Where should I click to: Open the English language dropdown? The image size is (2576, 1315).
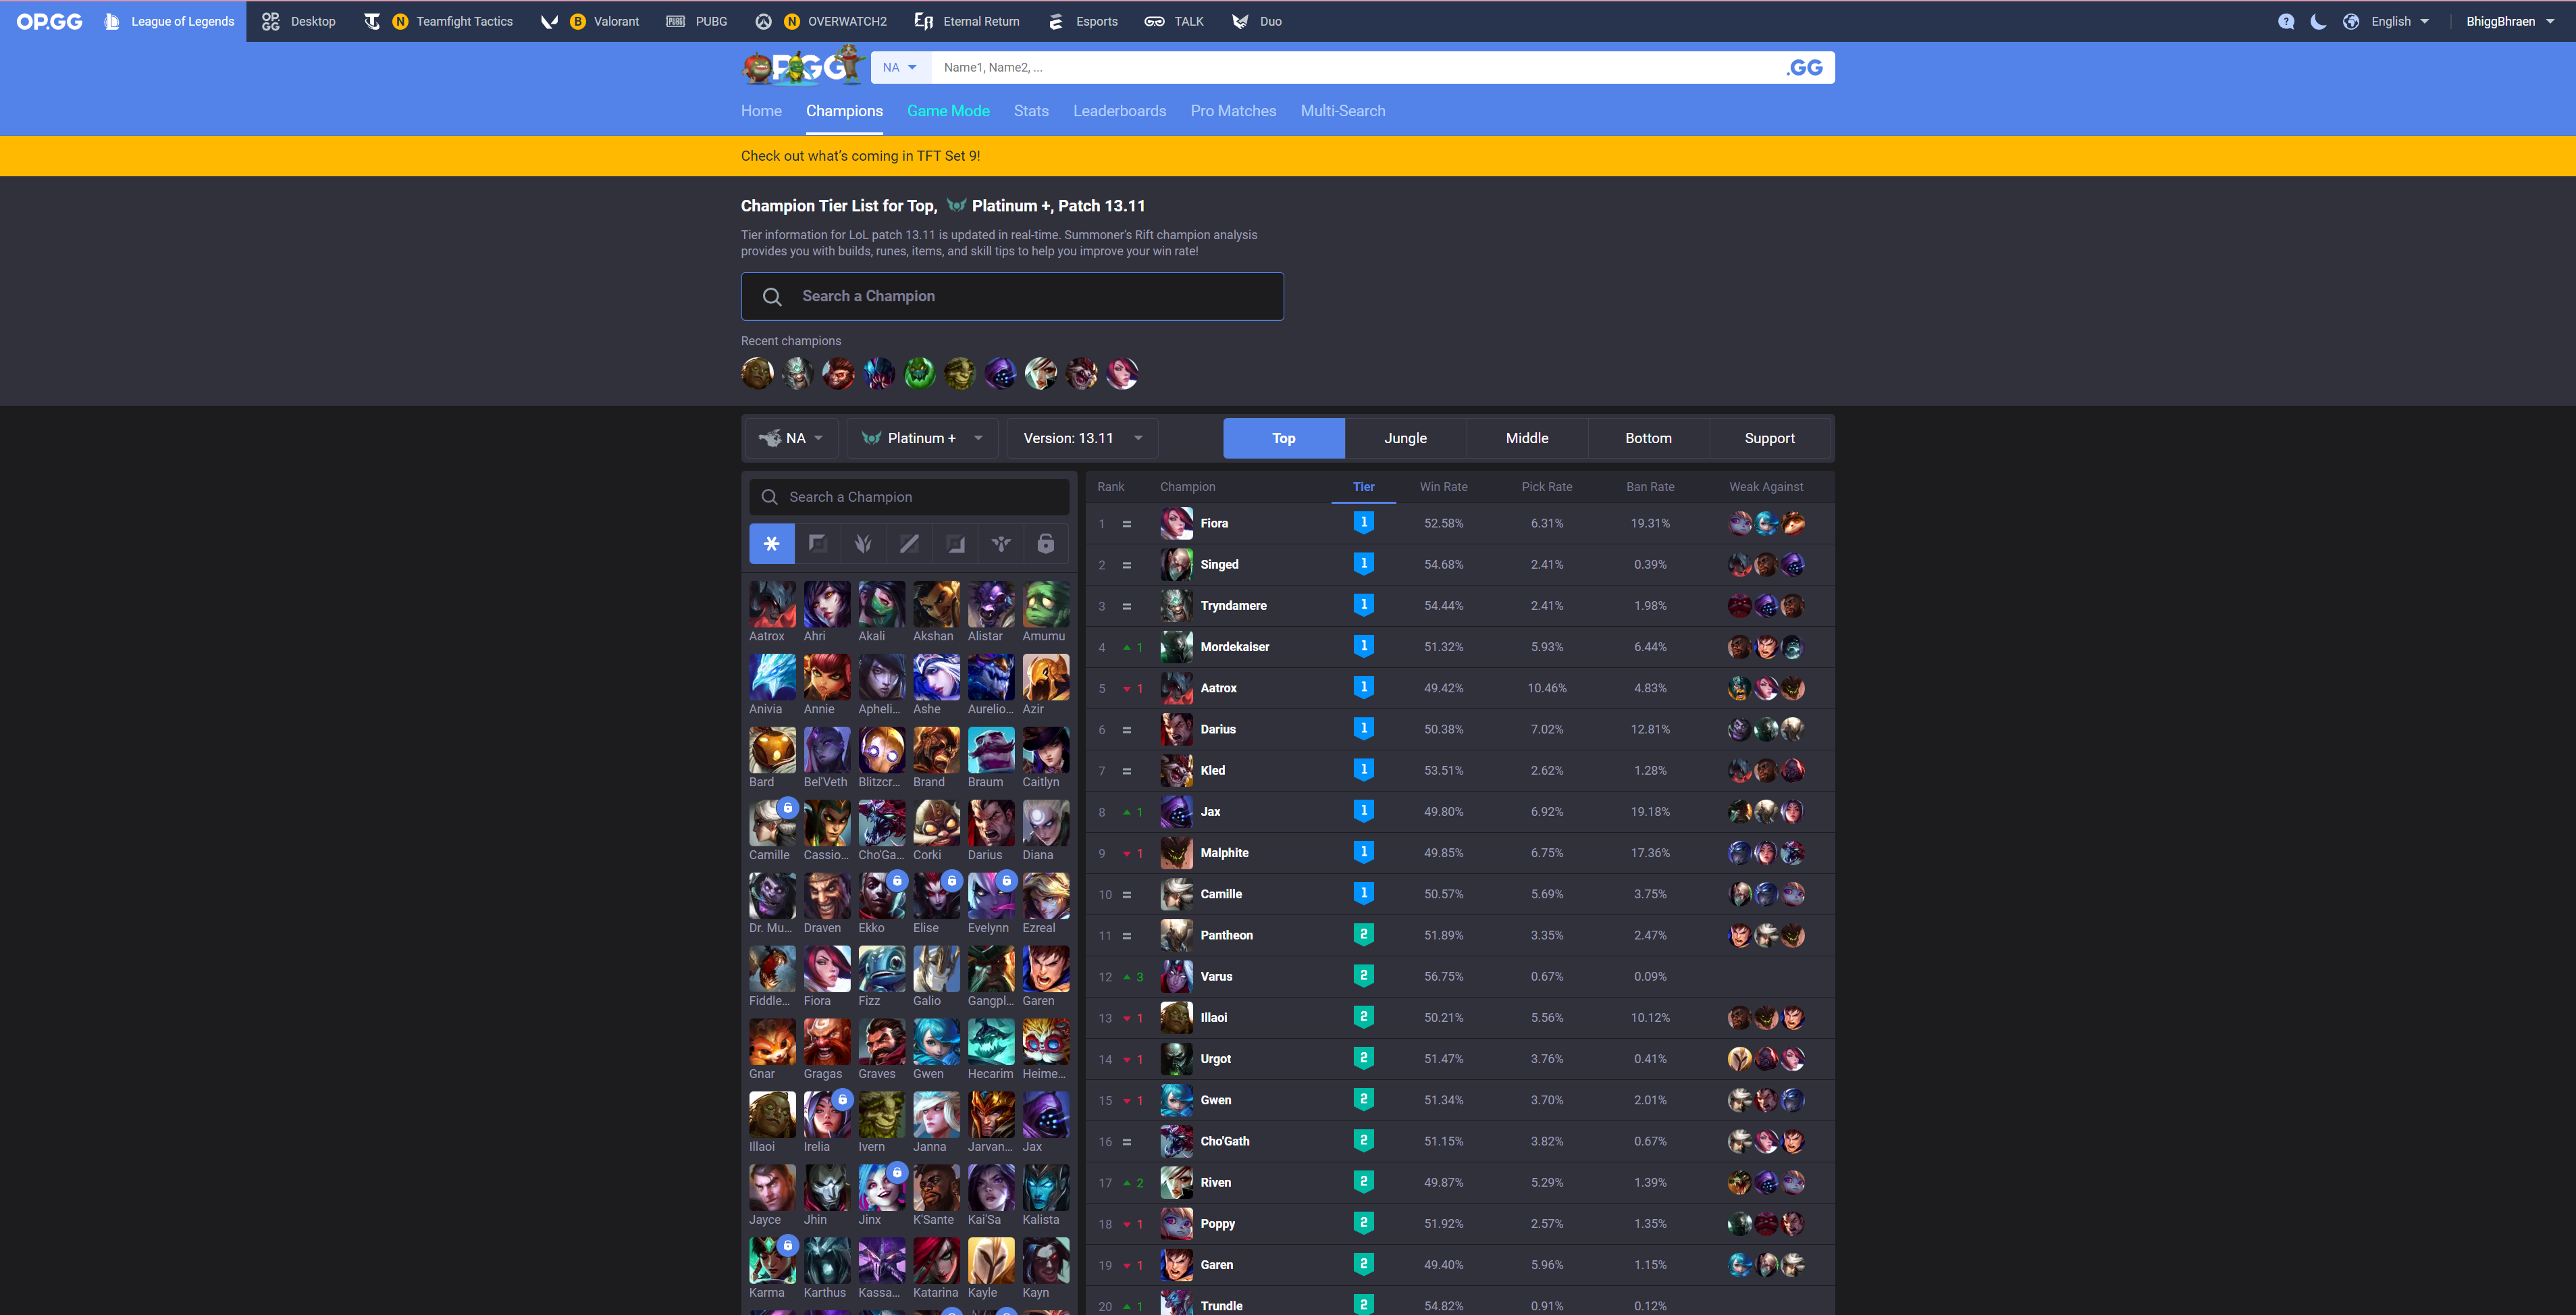[2400, 21]
